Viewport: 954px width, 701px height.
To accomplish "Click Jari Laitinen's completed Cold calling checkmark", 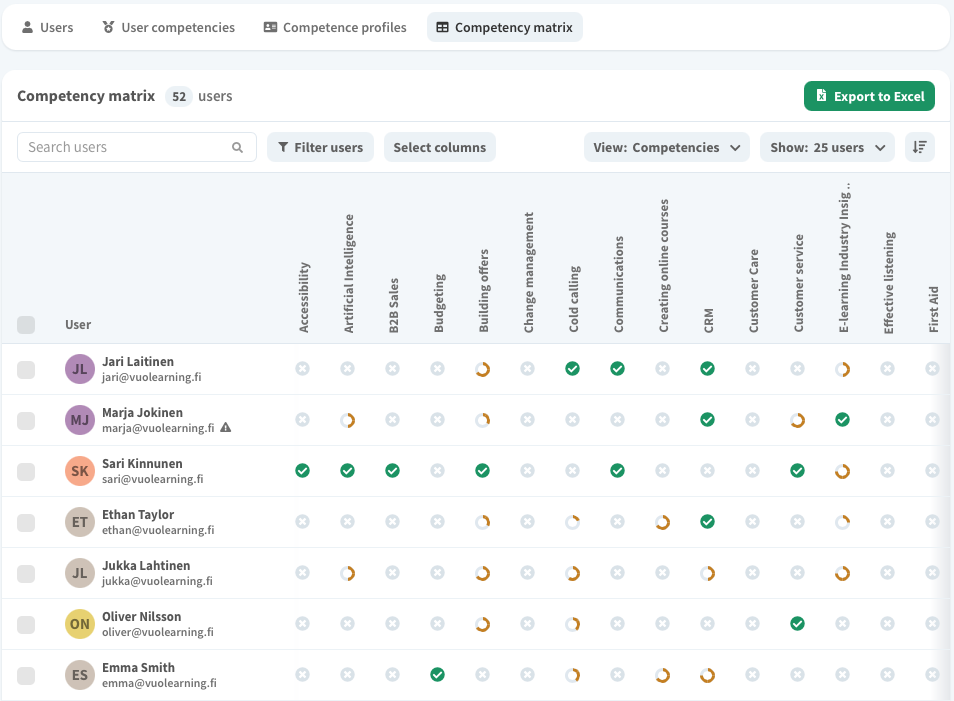I will 572,369.
